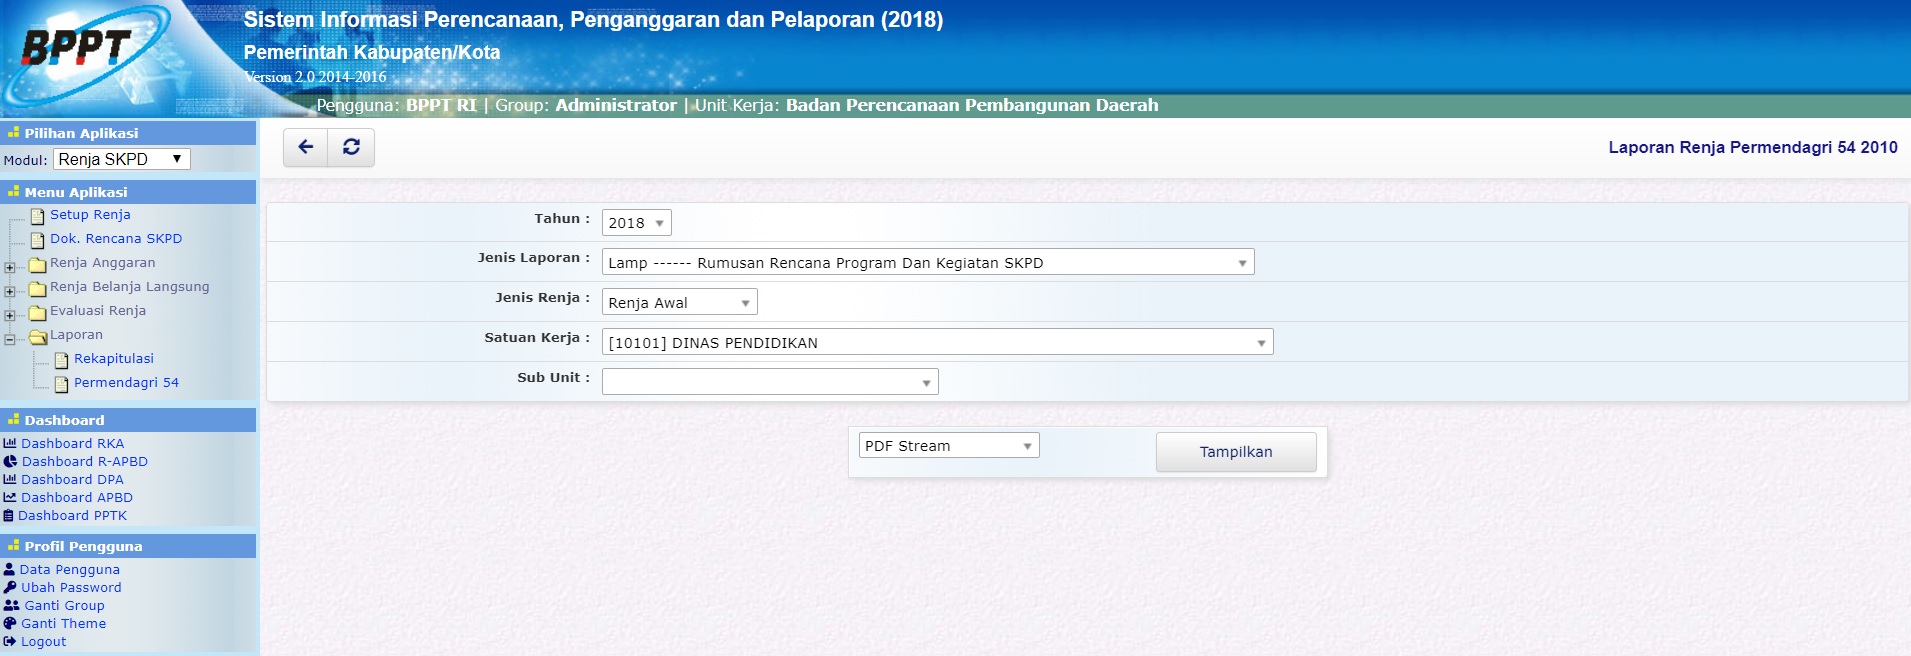1911x656 pixels.
Task: Click the Dashboard DPA bar chart icon
Action: pos(10,479)
